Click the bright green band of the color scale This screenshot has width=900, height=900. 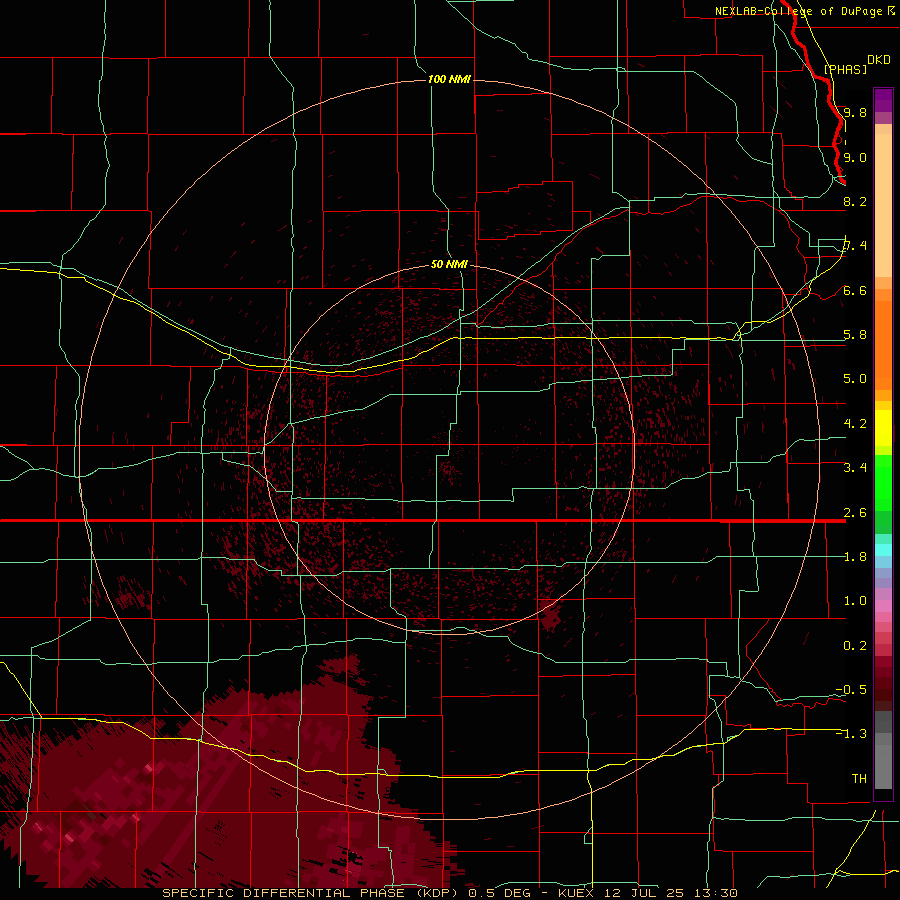883,481
